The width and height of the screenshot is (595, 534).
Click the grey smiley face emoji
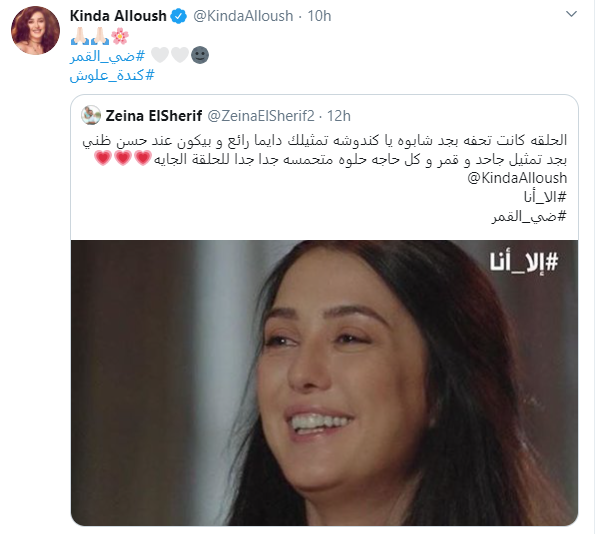200,55
